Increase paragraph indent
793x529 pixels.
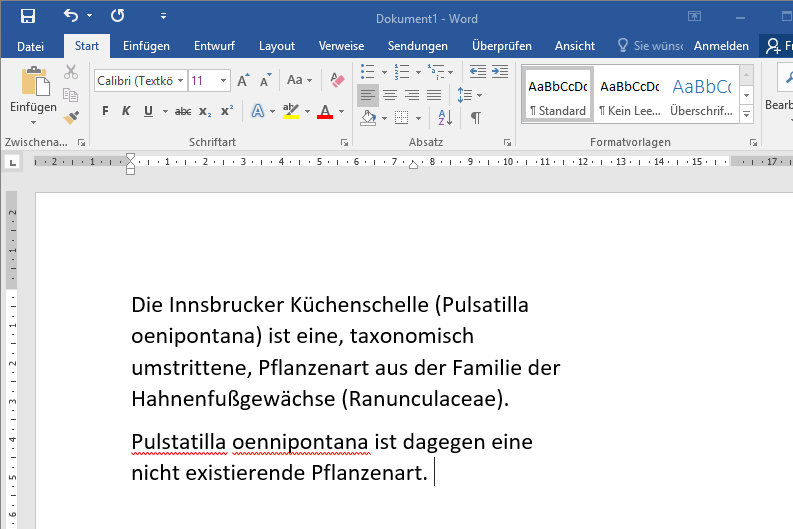tap(500, 72)
